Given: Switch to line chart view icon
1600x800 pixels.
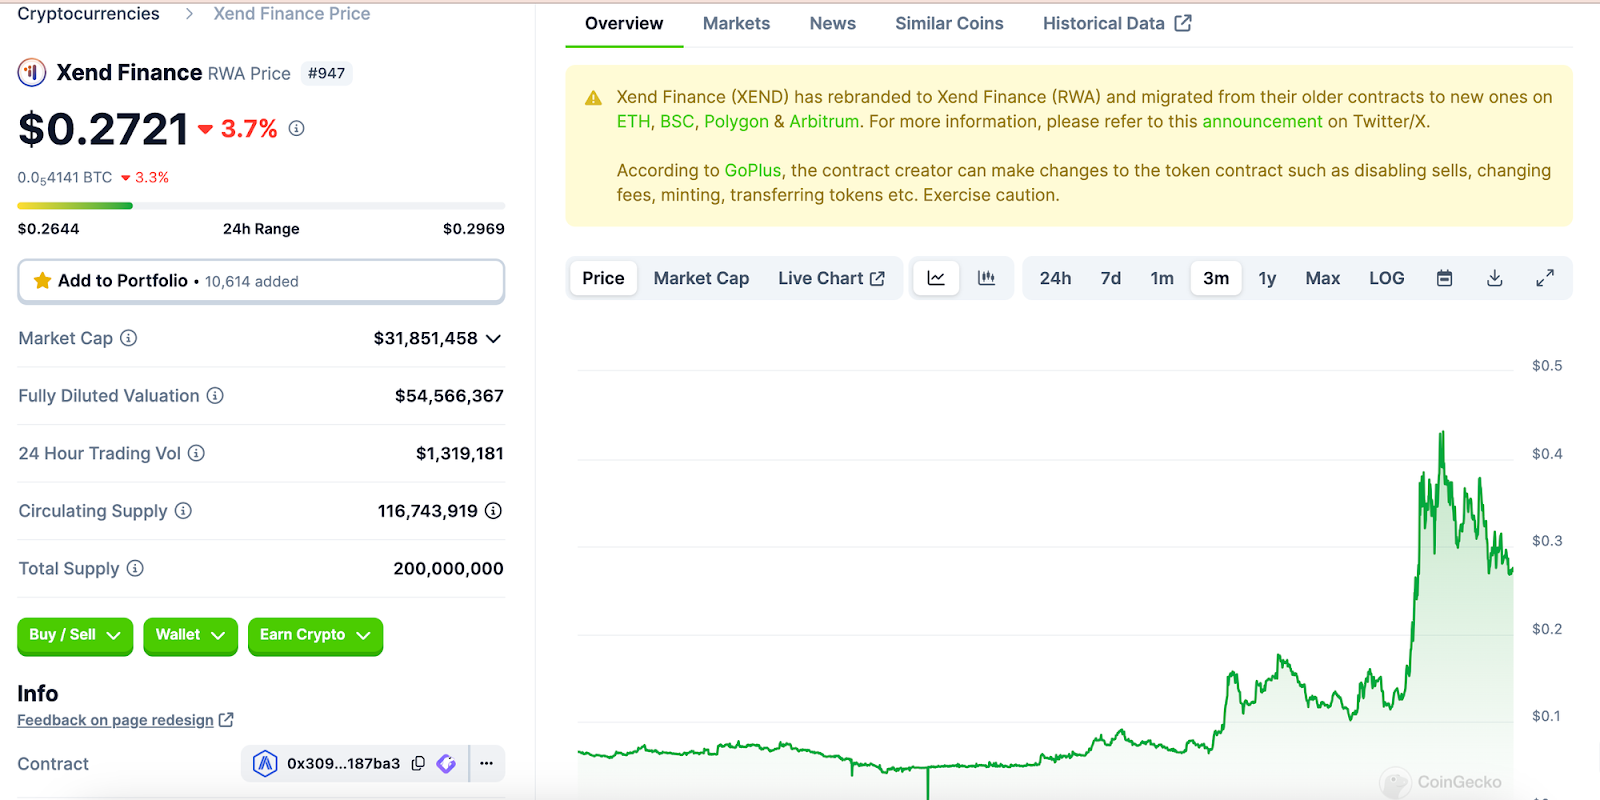Looking at the screenshot, I should tap(936, 278).
